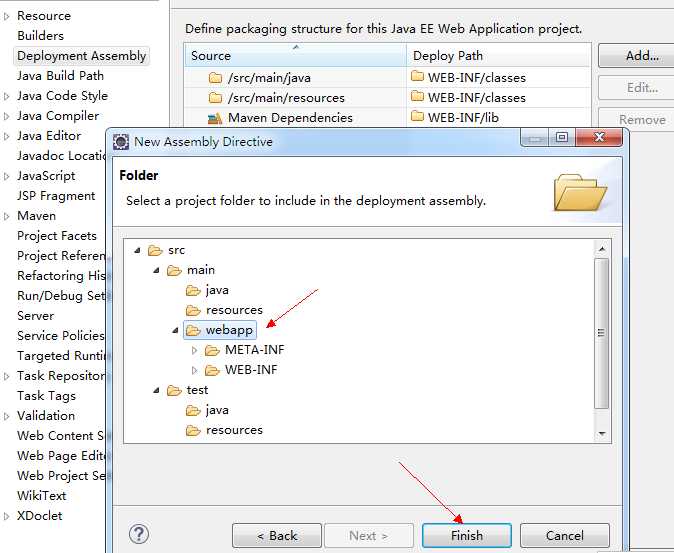Click the Maven Dependencies library icon
The width and height of the screenshot is (674, 553).
[215, 118]
